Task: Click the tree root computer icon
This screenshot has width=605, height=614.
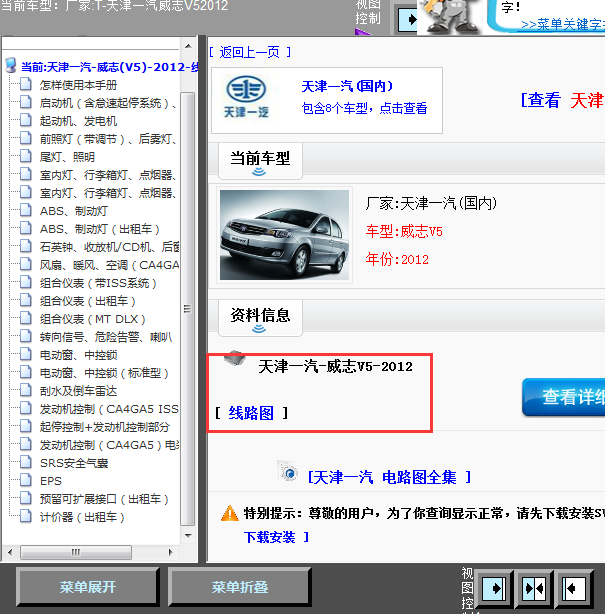Action: click(11, 65)
